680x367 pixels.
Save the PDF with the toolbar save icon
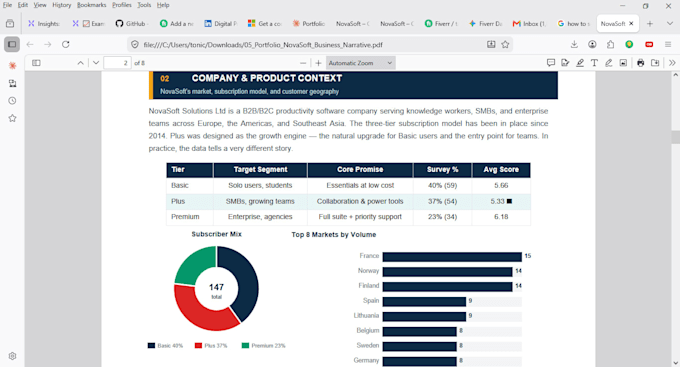coord(655,63)
